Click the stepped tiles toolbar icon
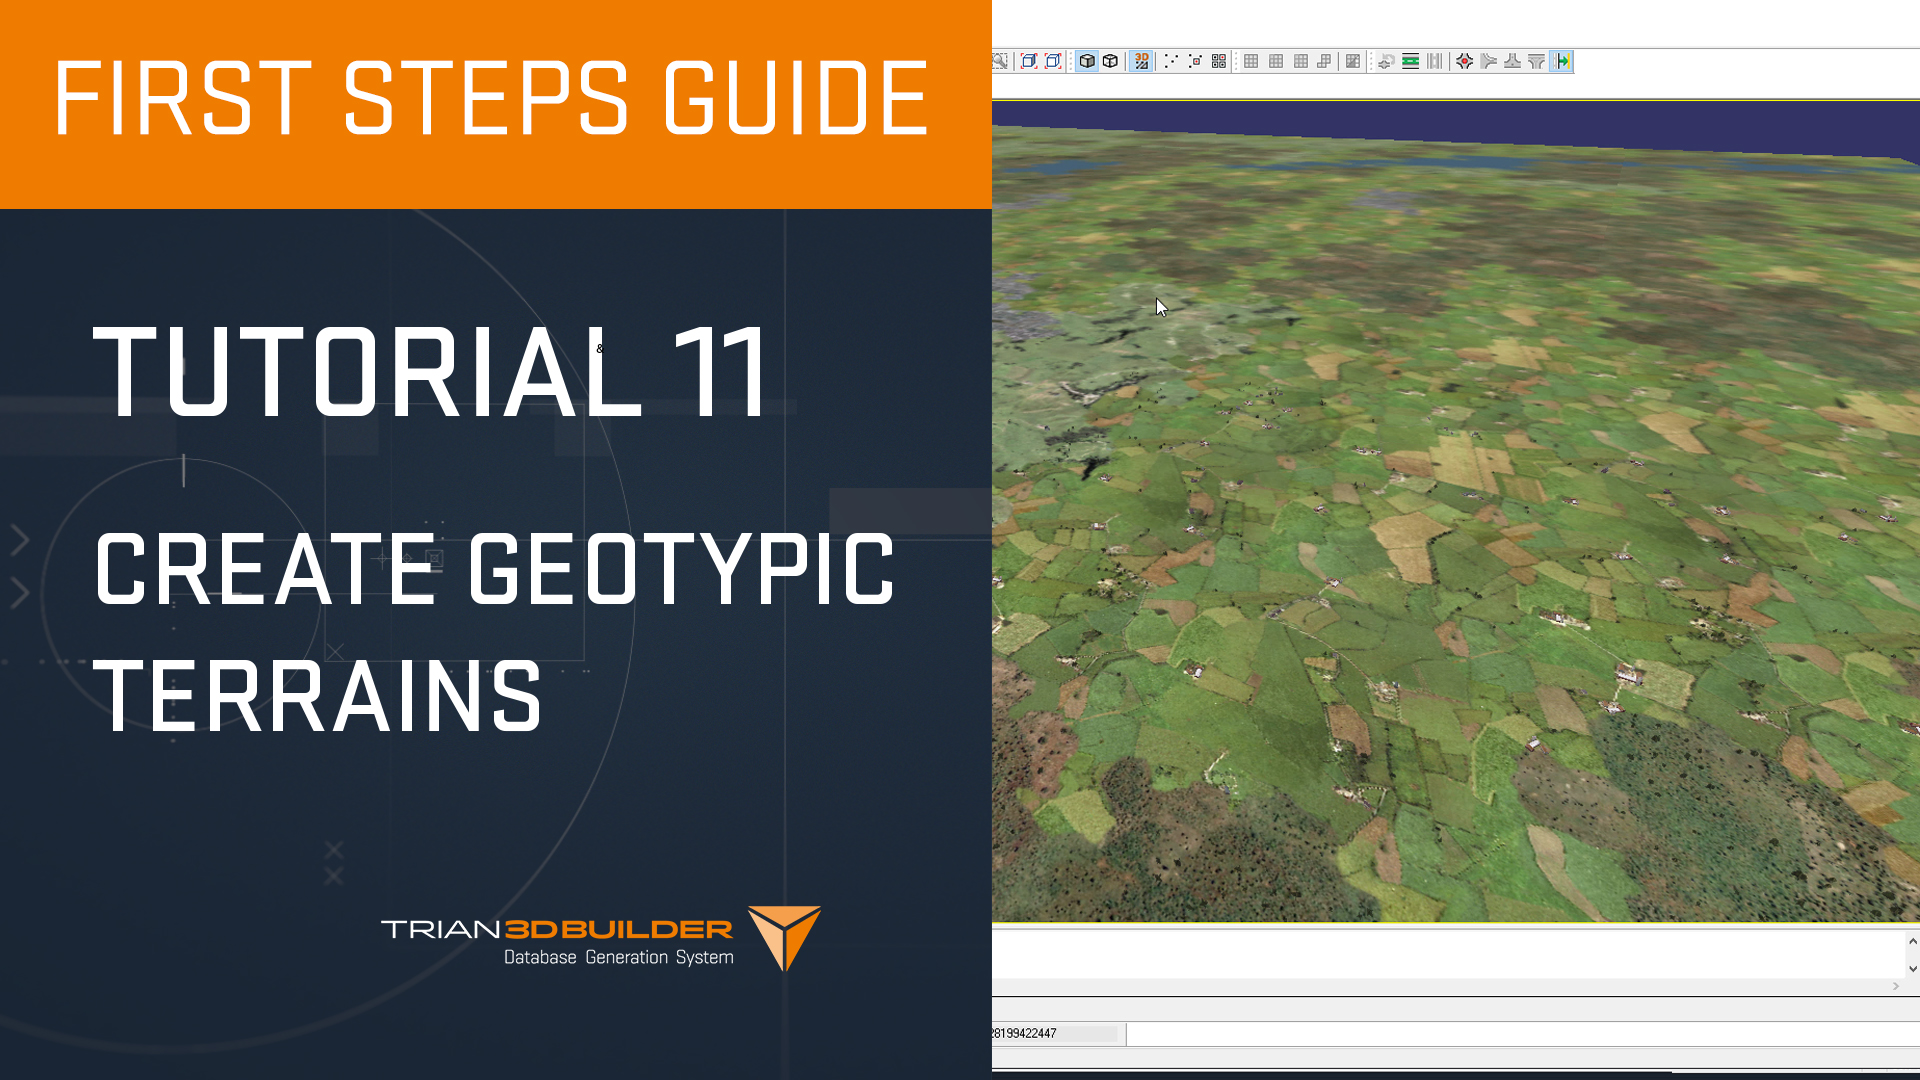The width and height of the screenshot is (1920, 1080). [x=1324, y=61]
